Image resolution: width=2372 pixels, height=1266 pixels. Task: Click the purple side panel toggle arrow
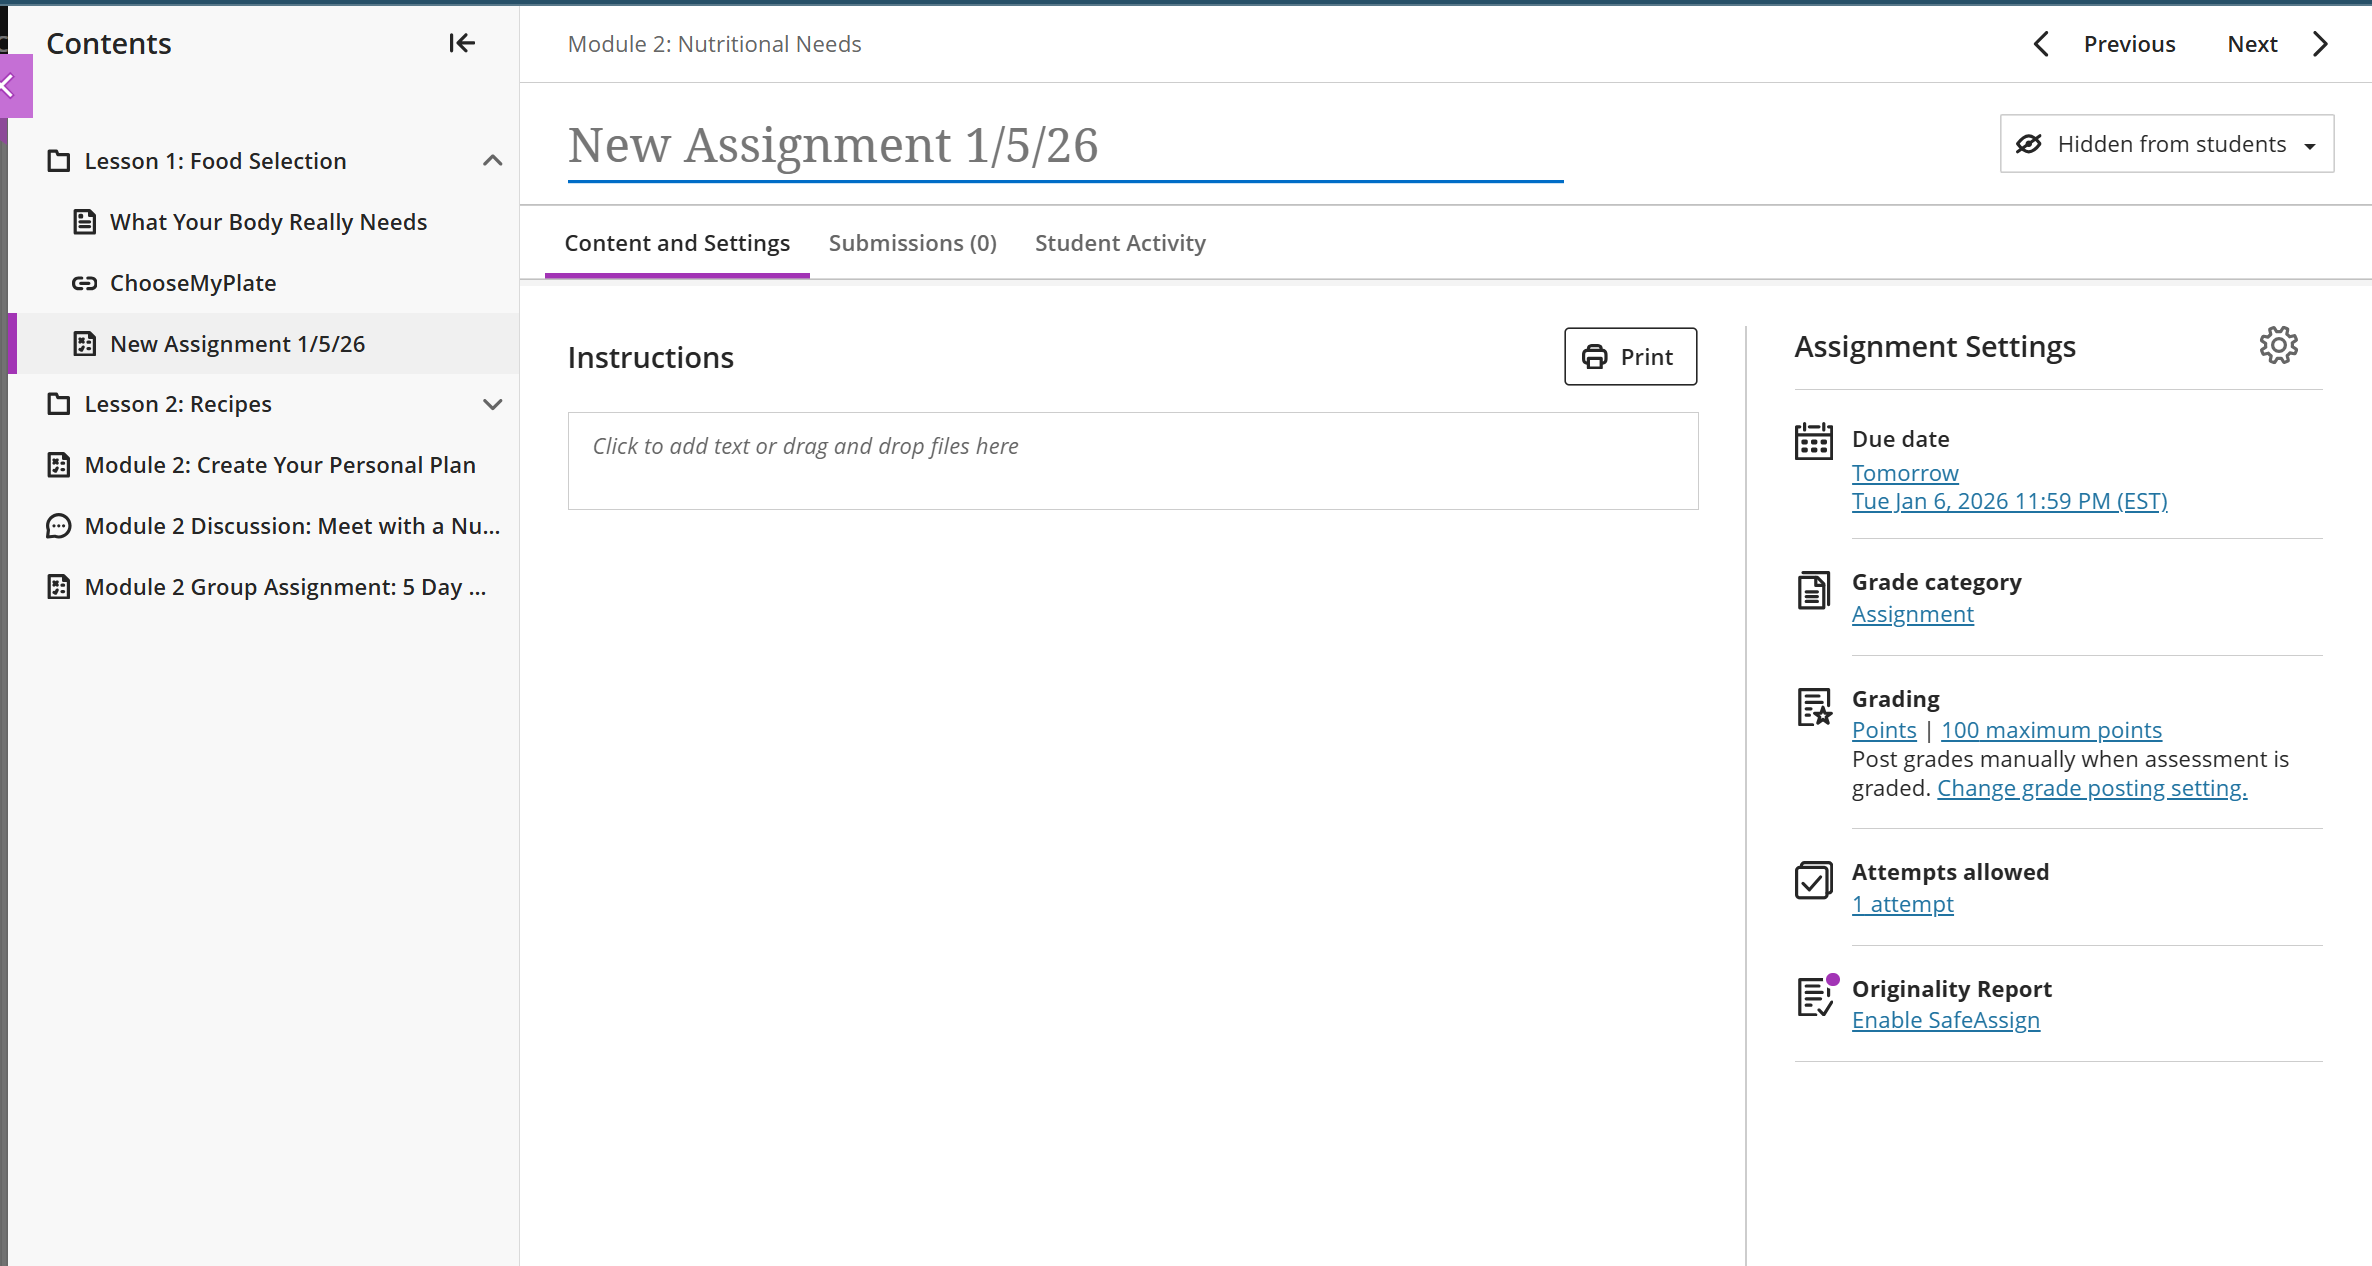pyautogui.click(x=14, y=86)
